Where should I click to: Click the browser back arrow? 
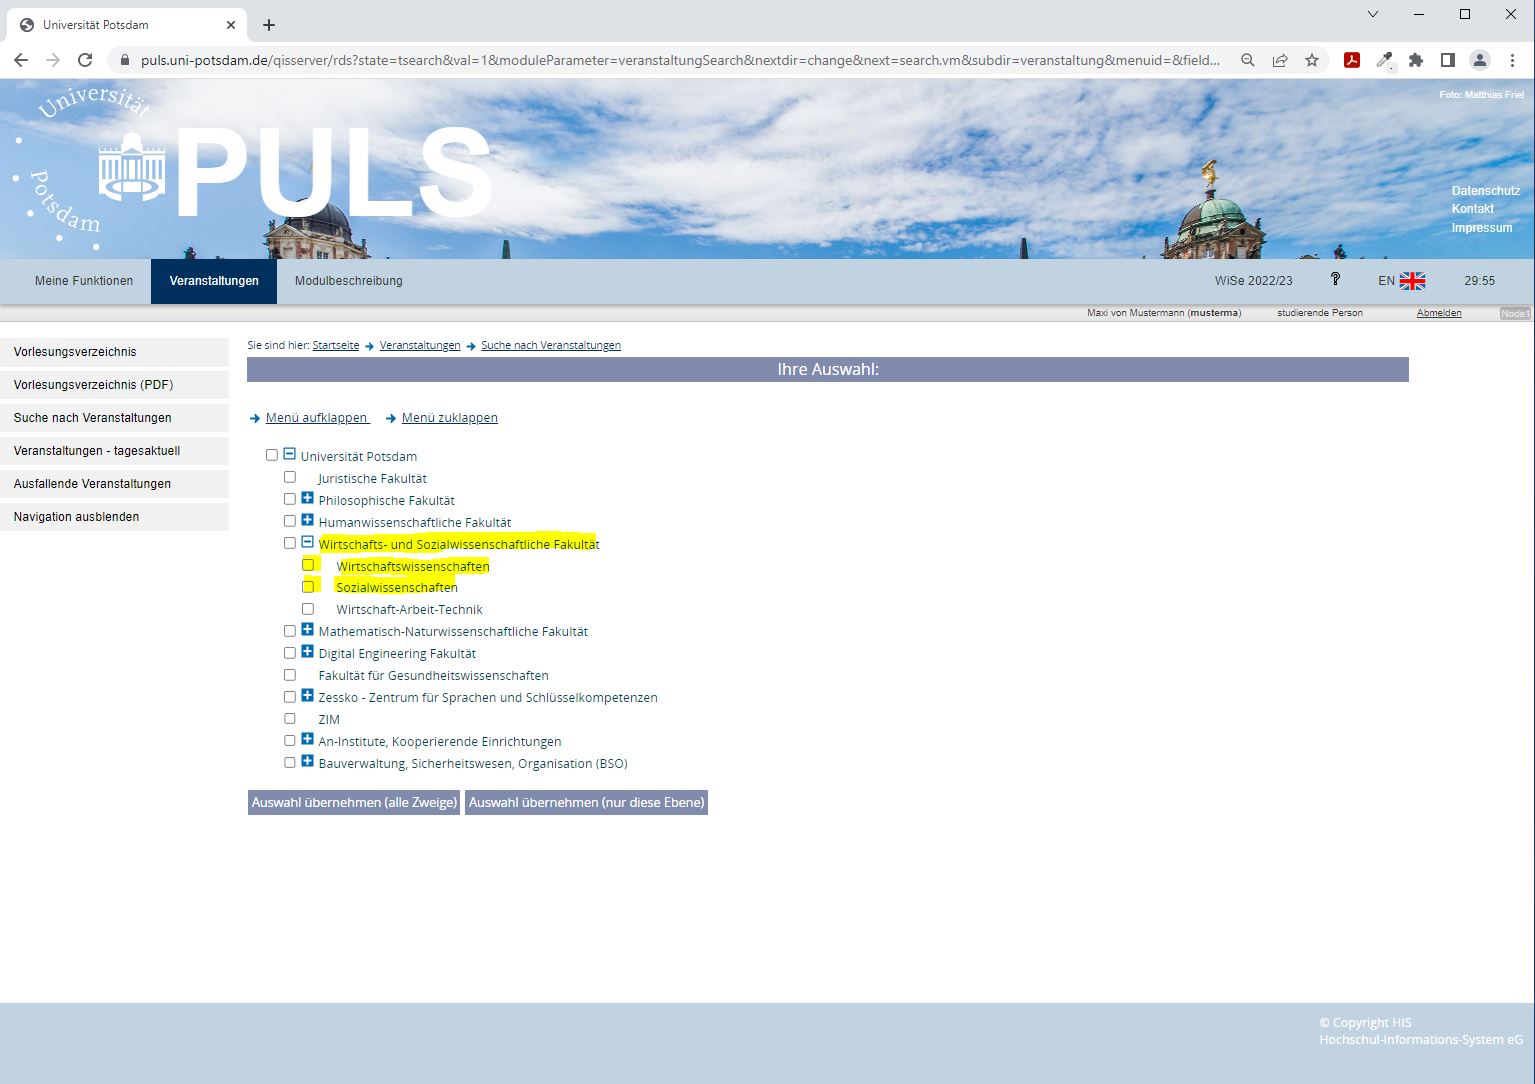coord(20,60)
